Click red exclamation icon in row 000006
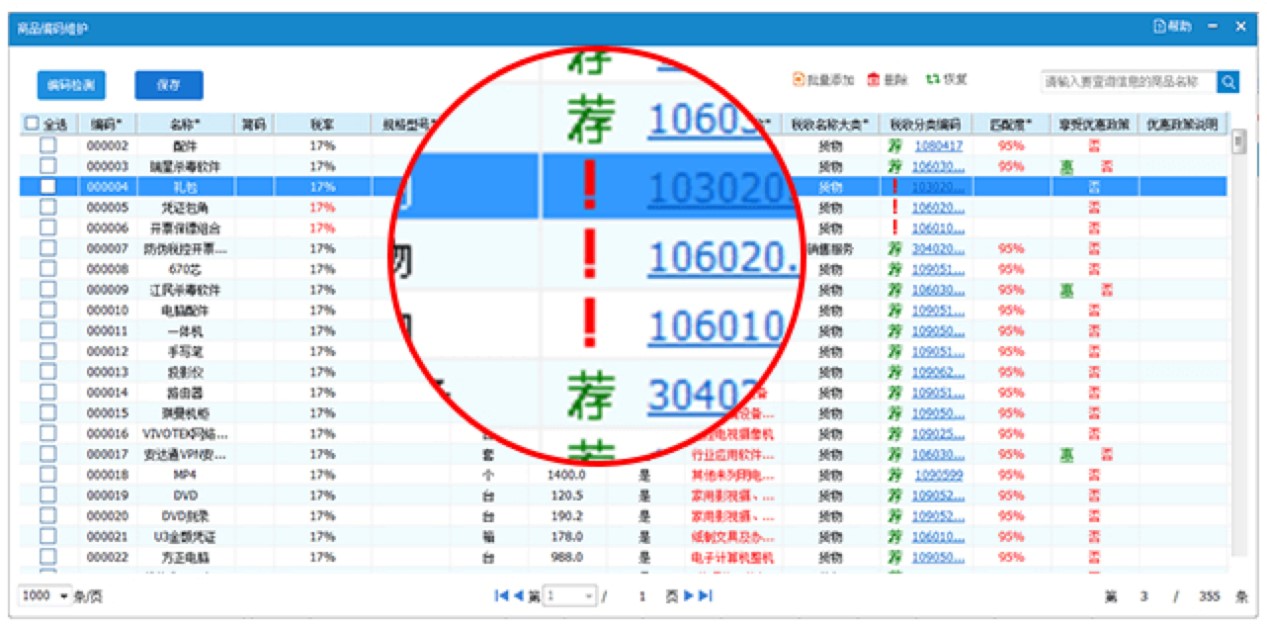 click(895, 228)
